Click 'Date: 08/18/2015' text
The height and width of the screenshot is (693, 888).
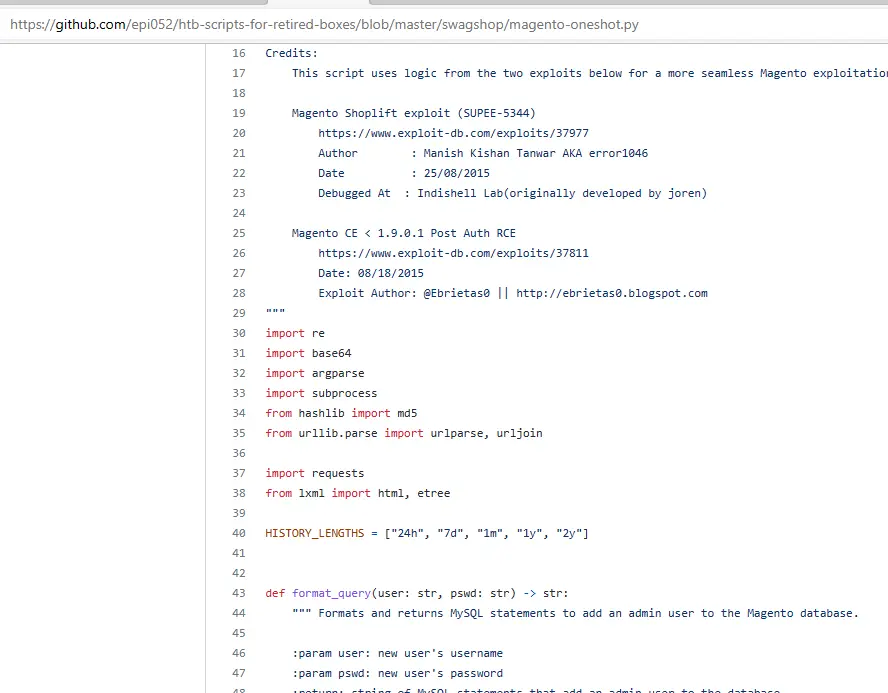click(371, 273)
